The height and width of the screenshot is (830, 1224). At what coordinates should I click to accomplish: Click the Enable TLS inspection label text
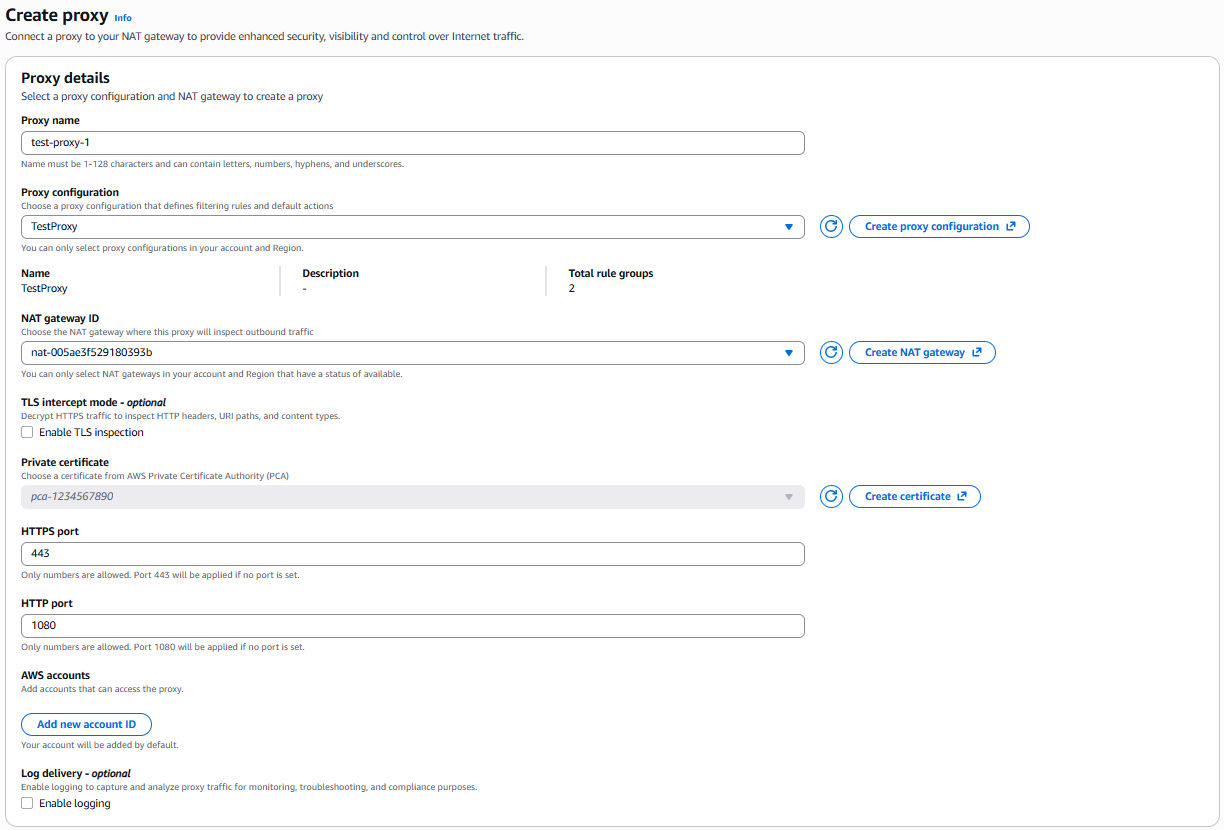click(91, 433)
